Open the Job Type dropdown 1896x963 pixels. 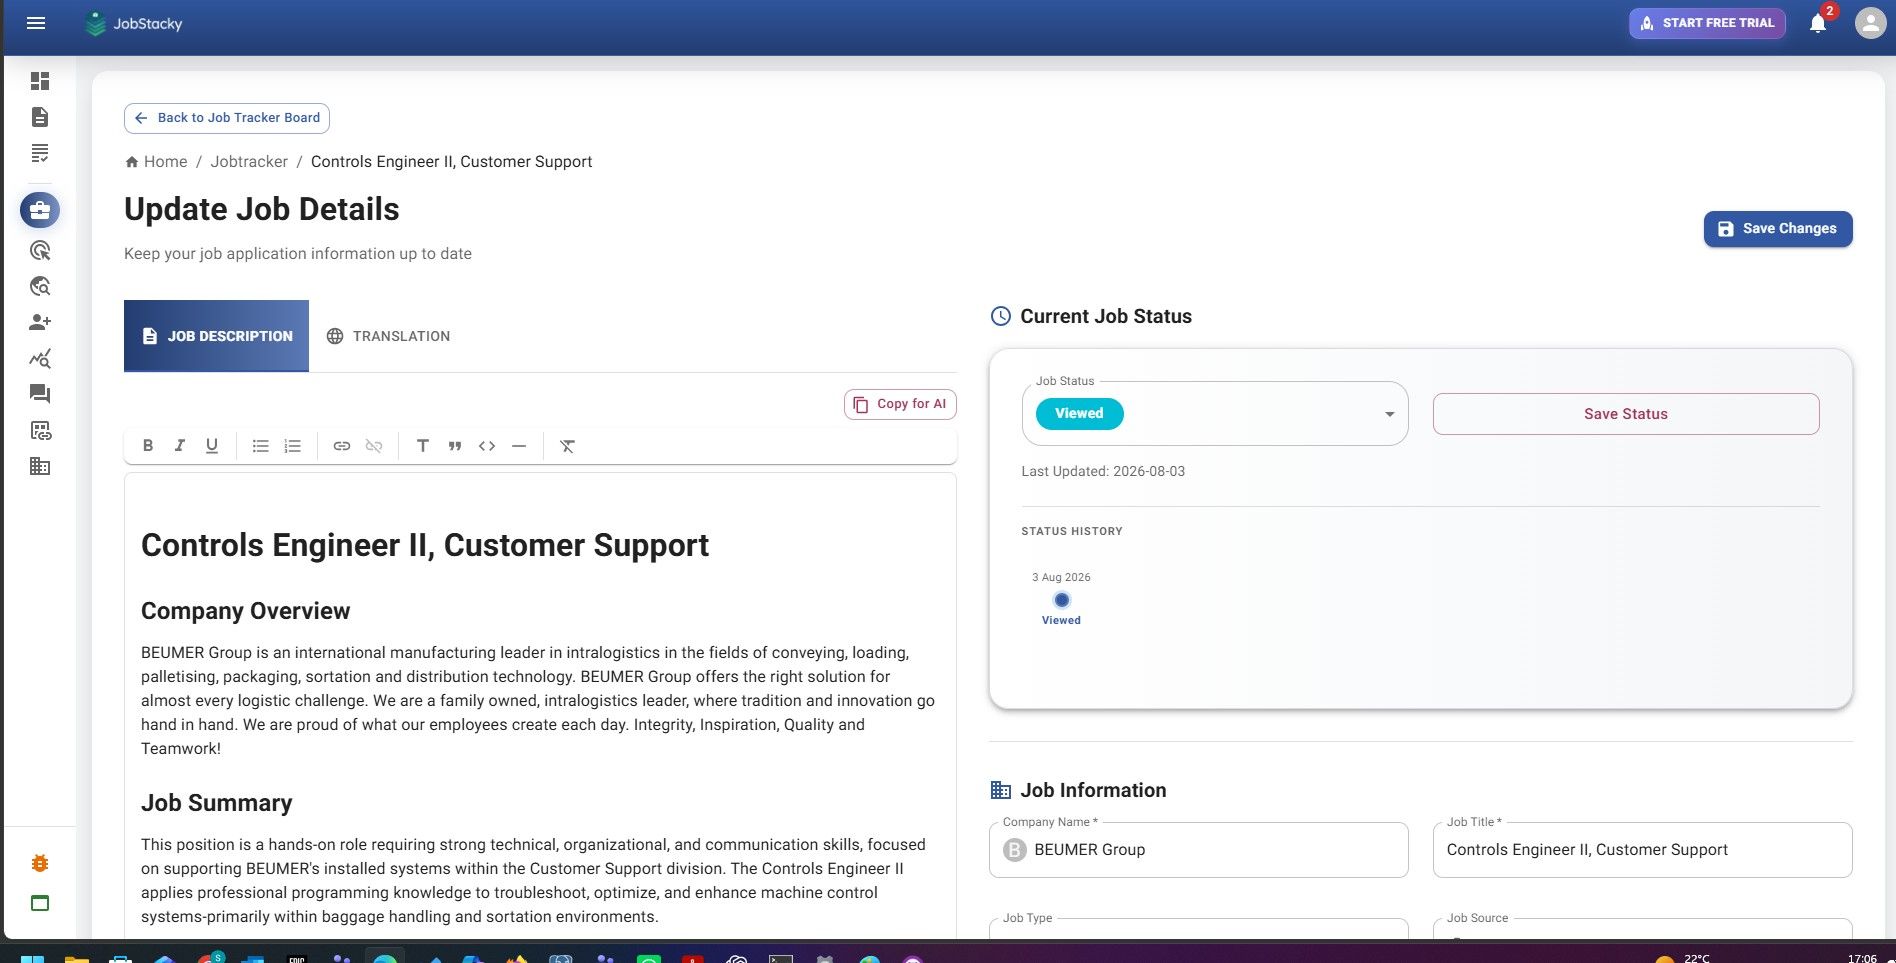(x=1199, y=930)
